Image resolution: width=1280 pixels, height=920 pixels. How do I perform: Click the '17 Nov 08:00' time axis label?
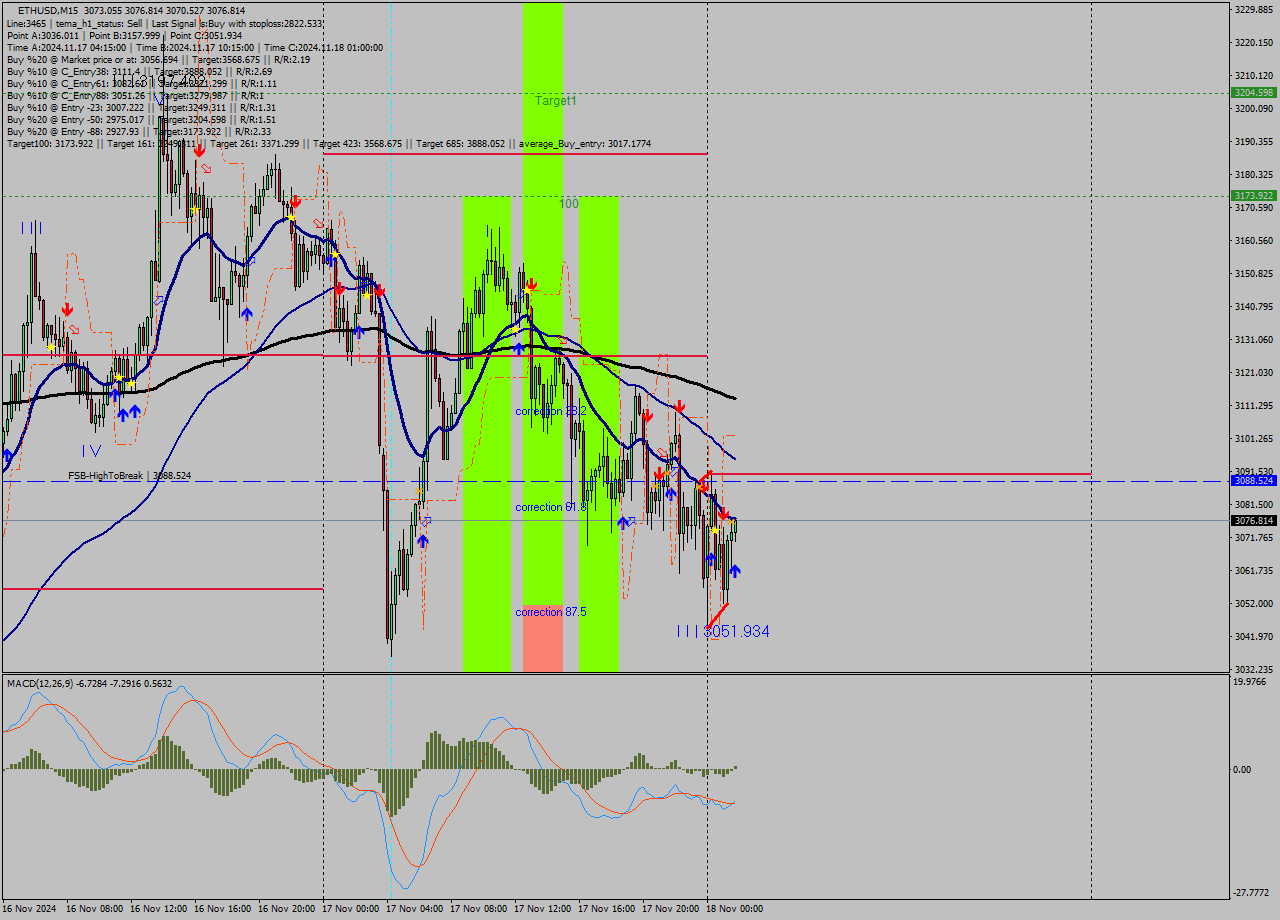[479, 909]
